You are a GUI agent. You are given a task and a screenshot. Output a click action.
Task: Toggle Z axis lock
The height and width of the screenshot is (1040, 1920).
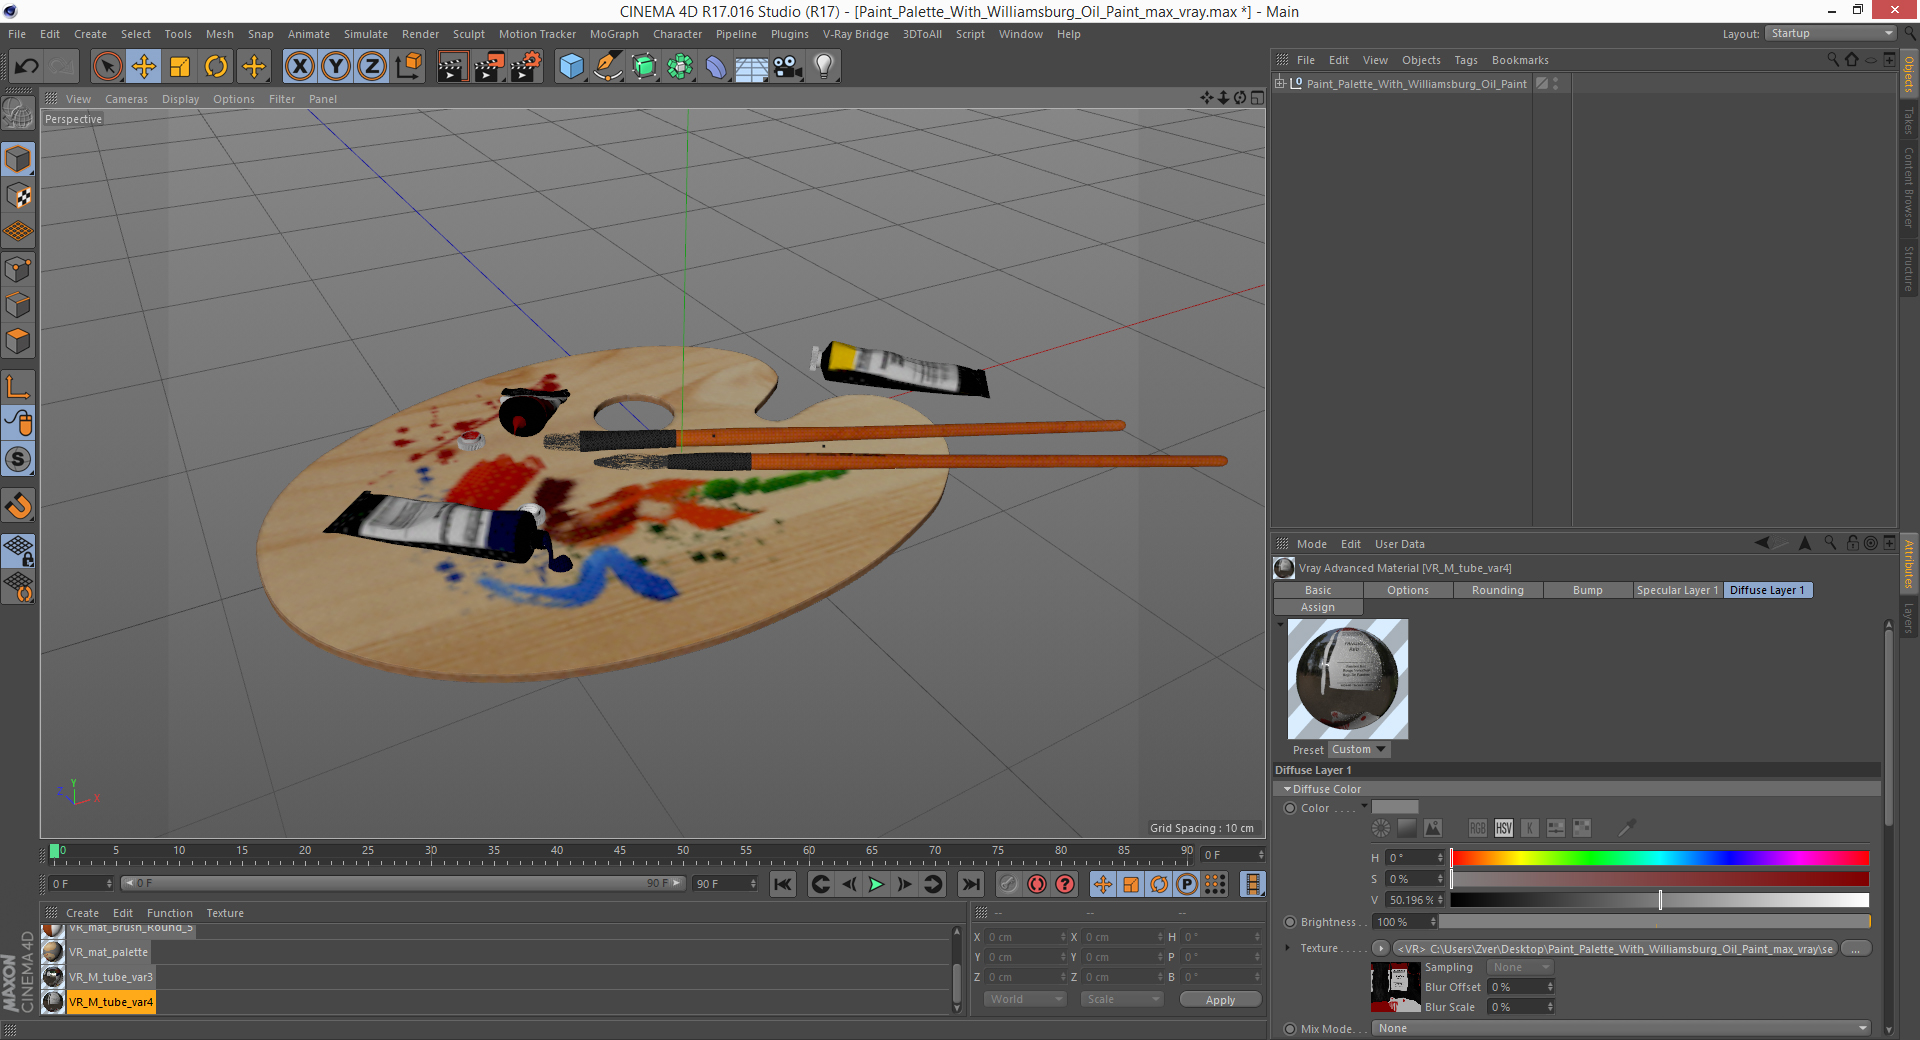372,67
